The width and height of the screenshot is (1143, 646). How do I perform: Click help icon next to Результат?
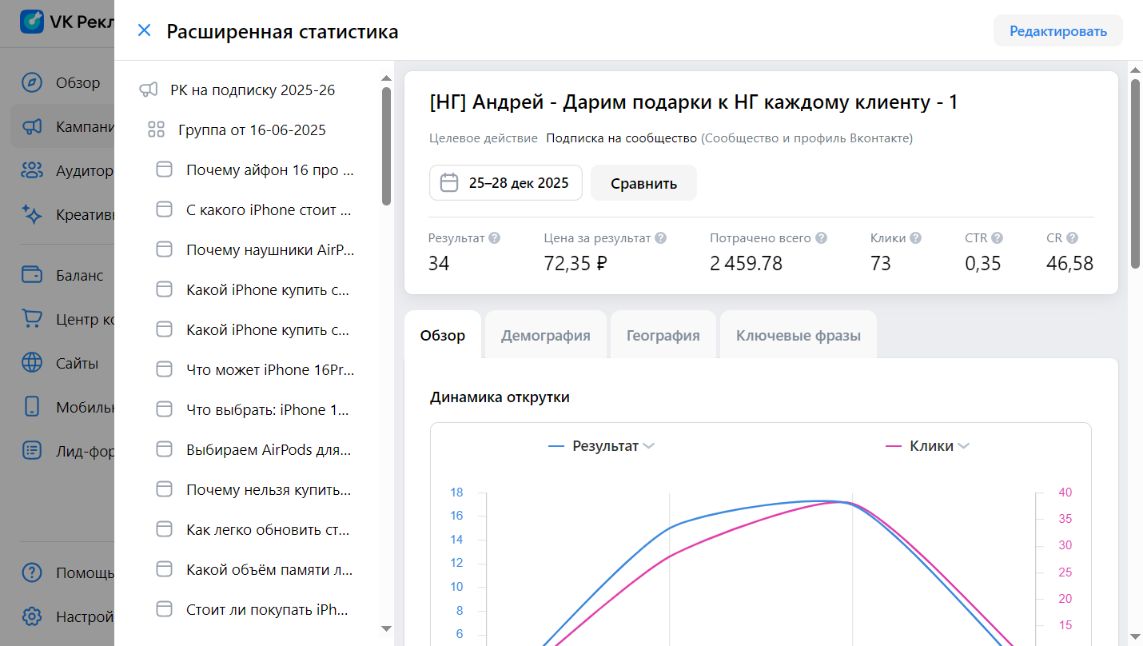tap(494, 238)
